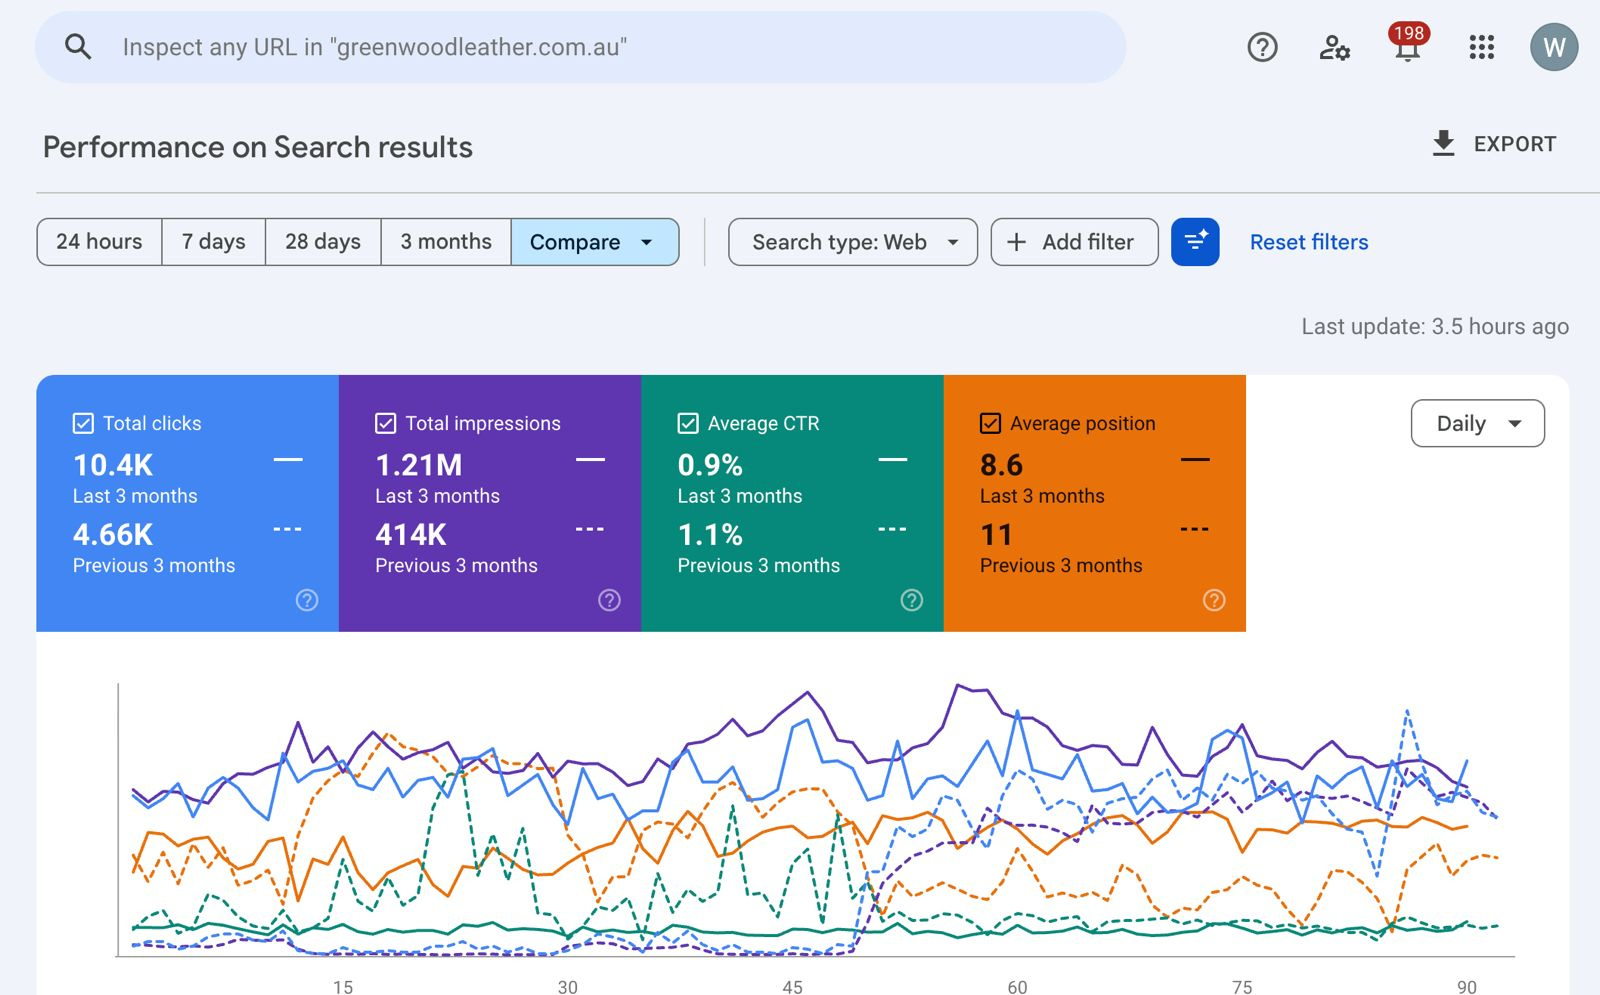Click the Reset filters link
This screenshot has height=995, width=1600.
[x=1308, y=242]
